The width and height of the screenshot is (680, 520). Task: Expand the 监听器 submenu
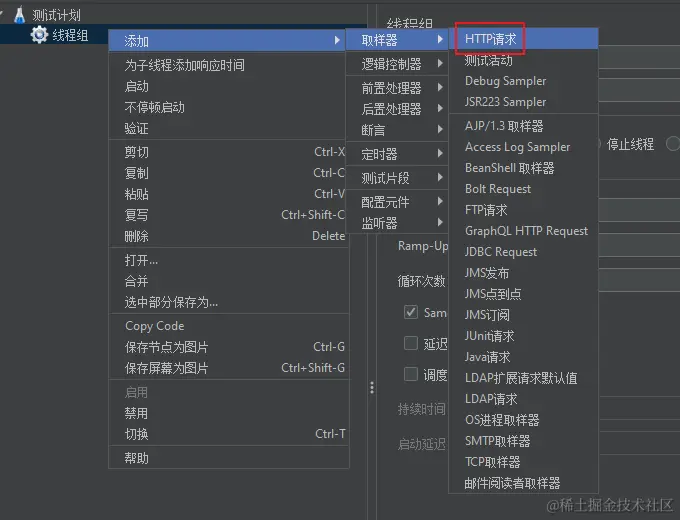coord(397,222)
